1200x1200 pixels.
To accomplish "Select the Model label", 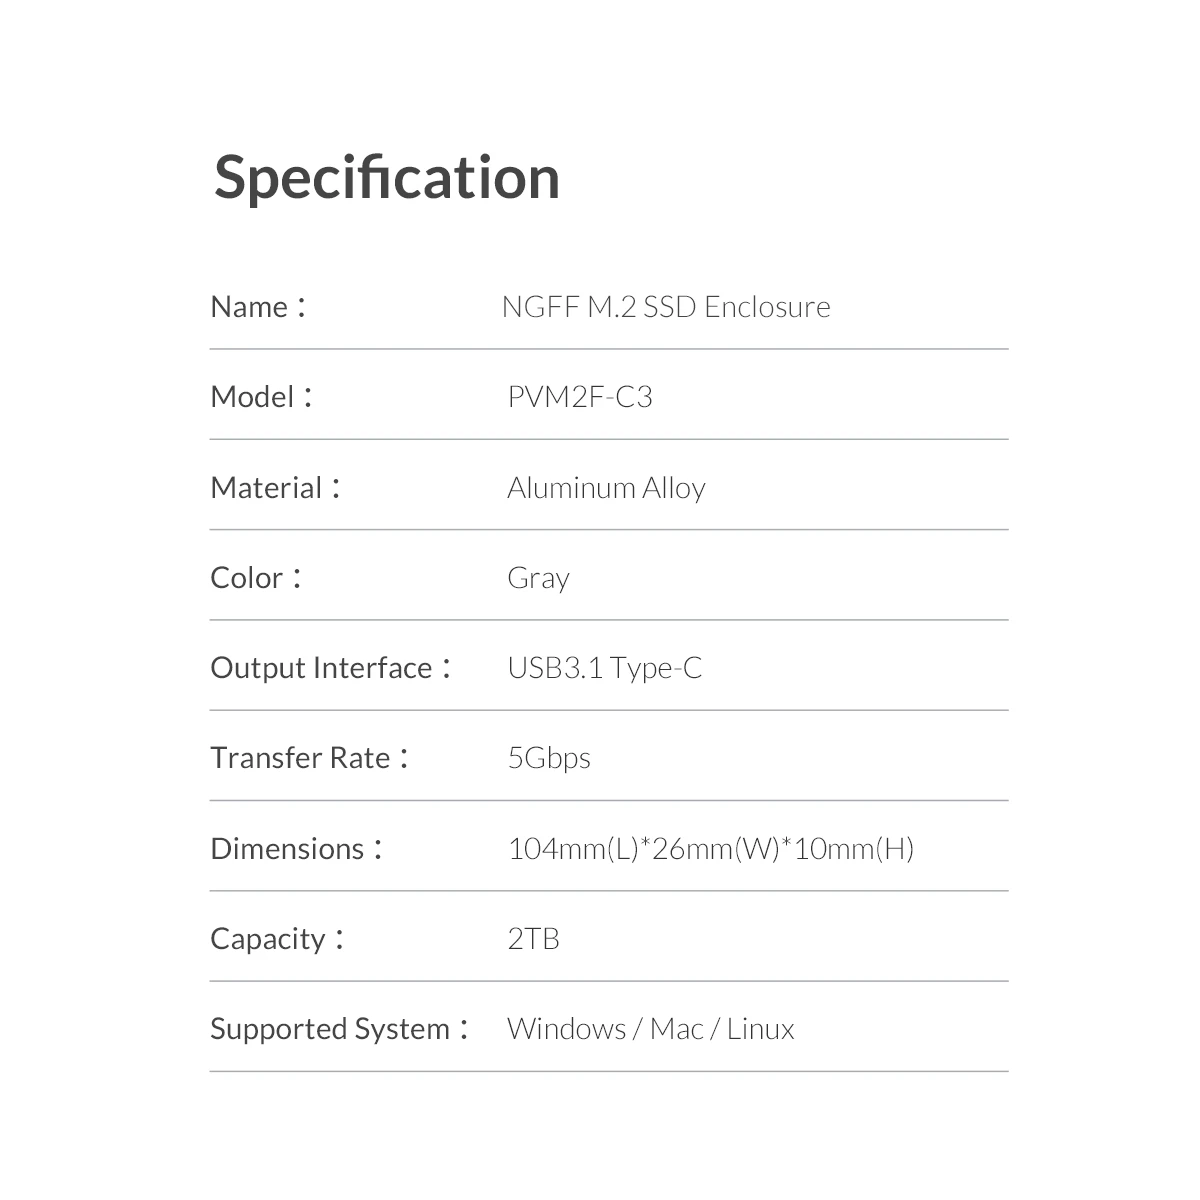I will [262, 397].
